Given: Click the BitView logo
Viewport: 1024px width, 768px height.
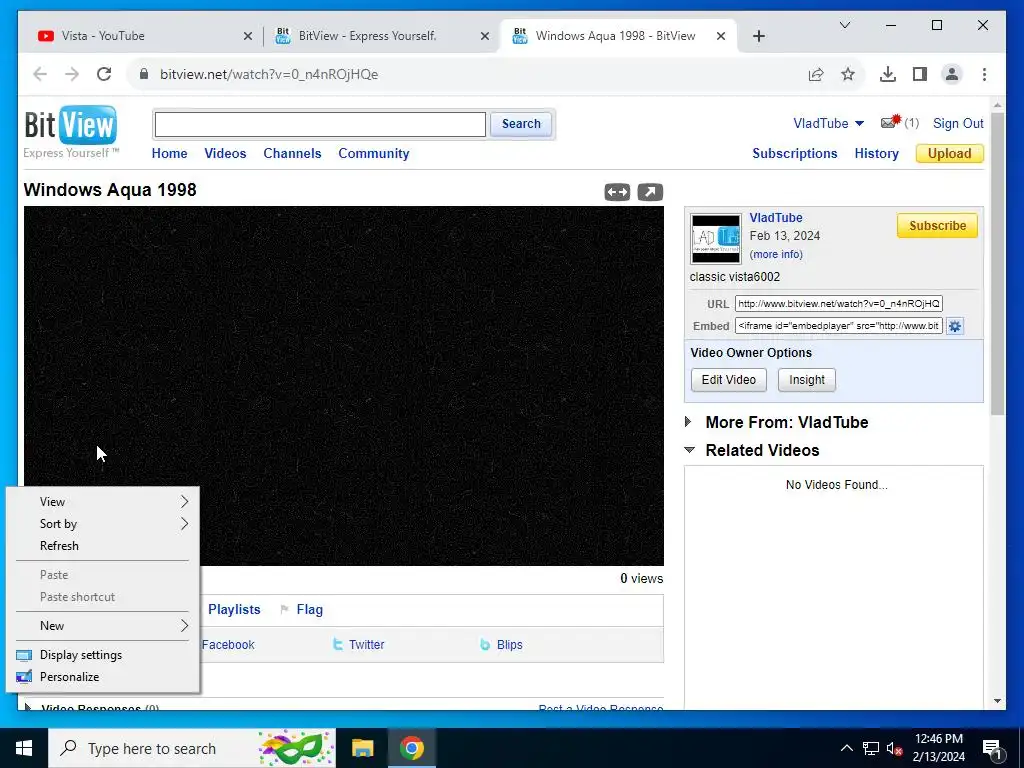Looking at the screenshot, I should [x=71, y=131].
